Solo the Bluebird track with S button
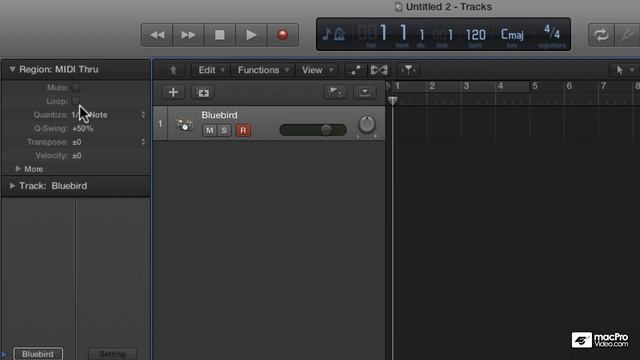This screenshot has width=640, height=360. 224,130
